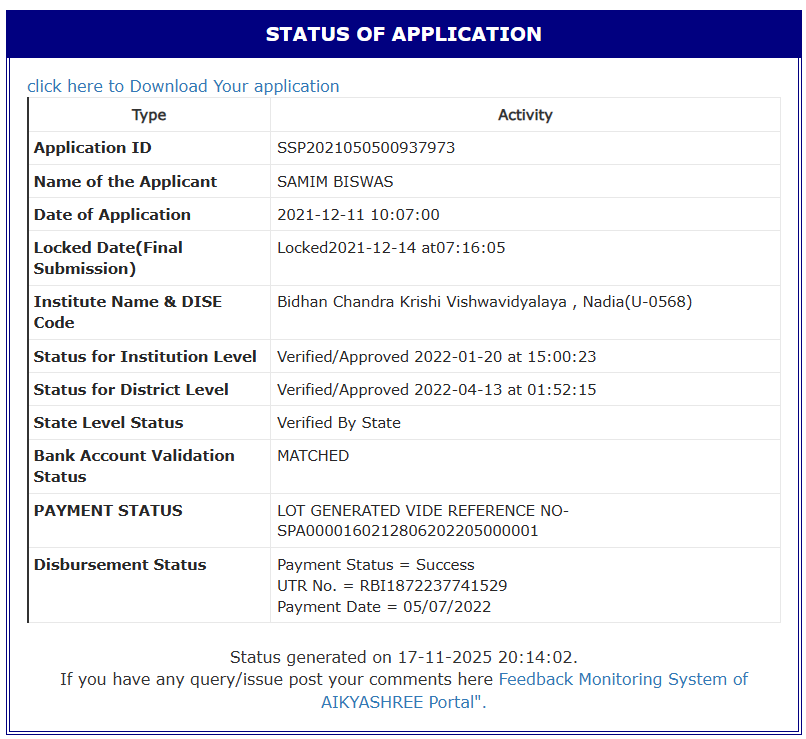Click the Locked 2021-12-14 final submission value
806x739 pixels.
pyautogui.click(x=391, y=248)
